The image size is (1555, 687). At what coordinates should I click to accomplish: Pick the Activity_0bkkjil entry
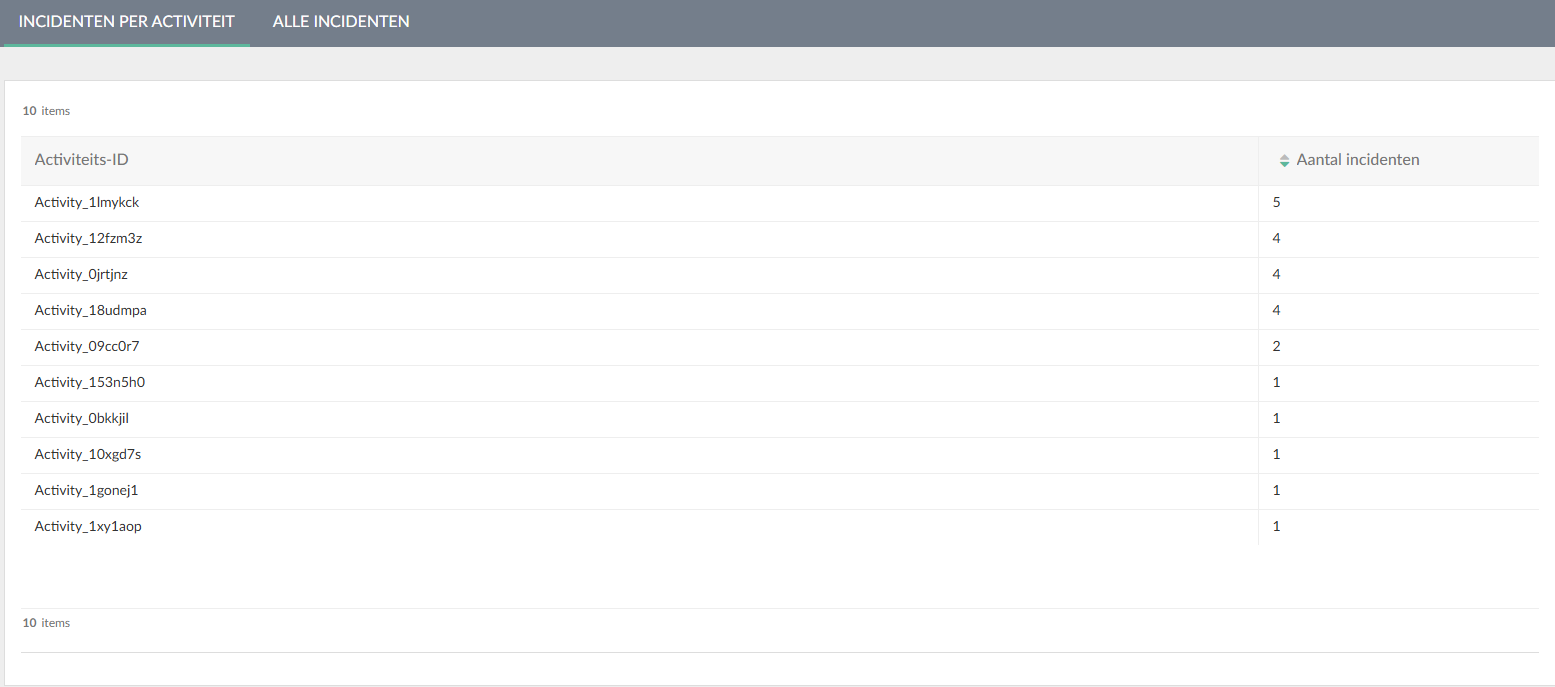pyautogui.click(x=81, y=419)
